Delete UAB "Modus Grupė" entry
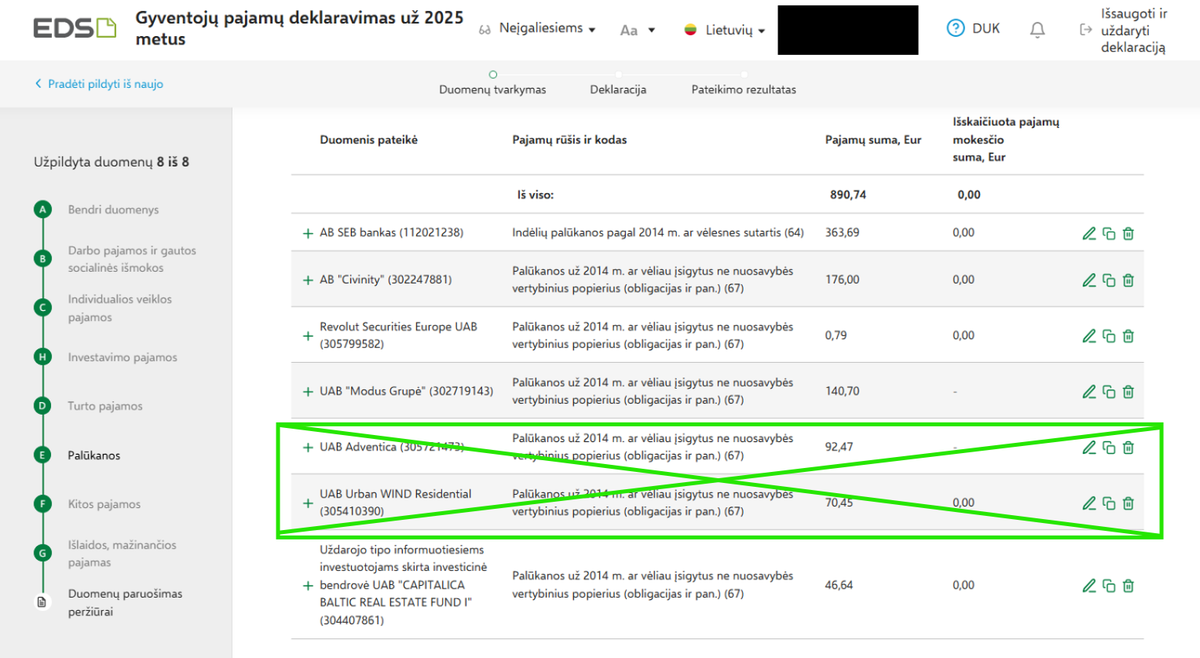The width and height of the screenshot is (1200, 658). coord(1128,392)
